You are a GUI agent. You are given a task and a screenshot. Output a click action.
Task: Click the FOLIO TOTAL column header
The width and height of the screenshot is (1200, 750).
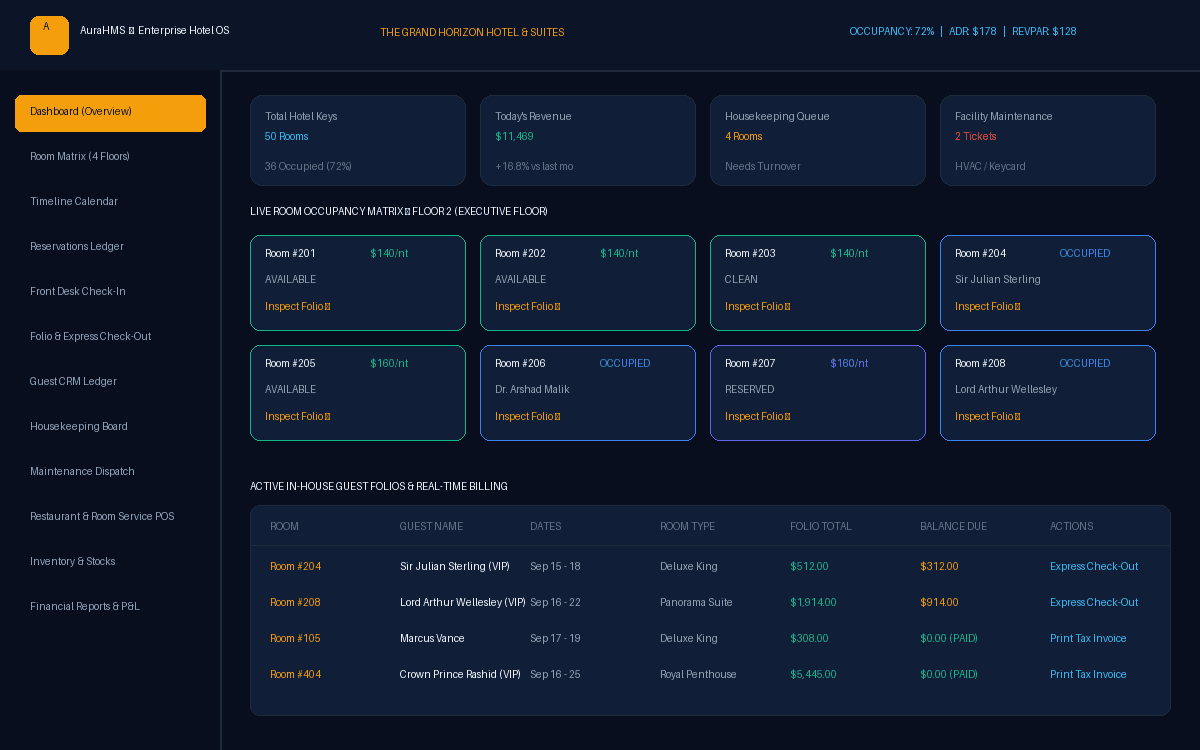[821, 527]
